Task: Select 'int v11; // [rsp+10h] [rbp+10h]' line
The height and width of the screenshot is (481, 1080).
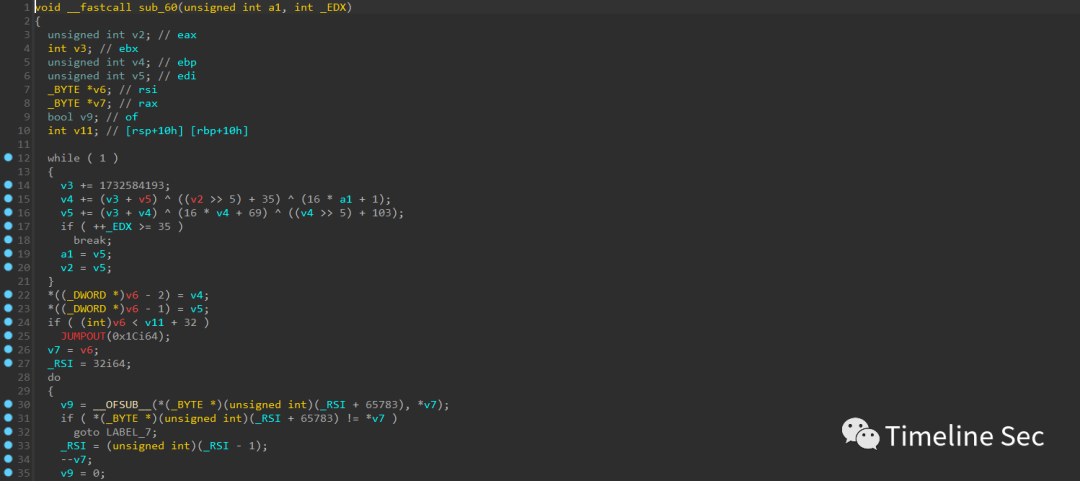Action: [148, 130]
